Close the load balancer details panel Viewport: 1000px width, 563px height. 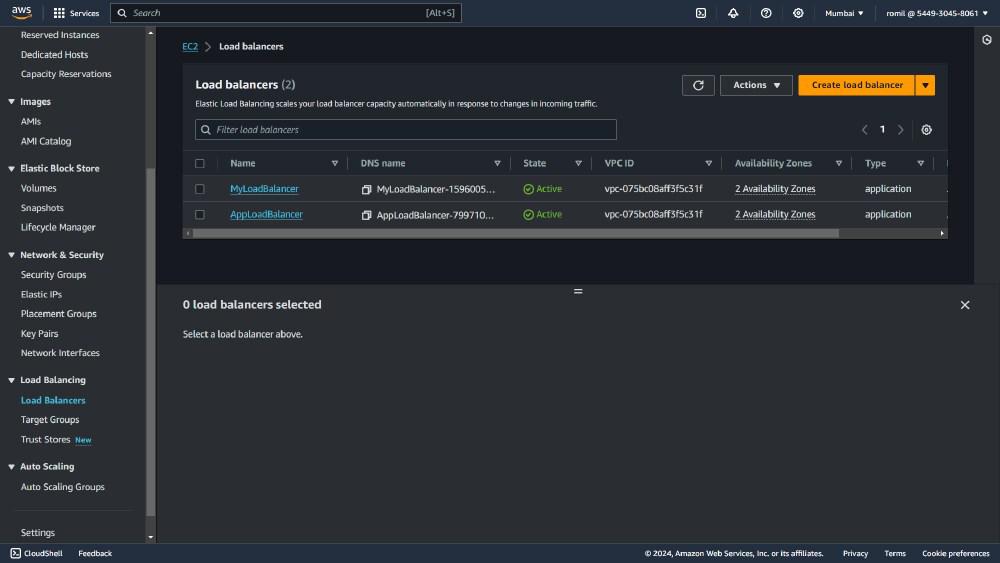tap(964, 305)
